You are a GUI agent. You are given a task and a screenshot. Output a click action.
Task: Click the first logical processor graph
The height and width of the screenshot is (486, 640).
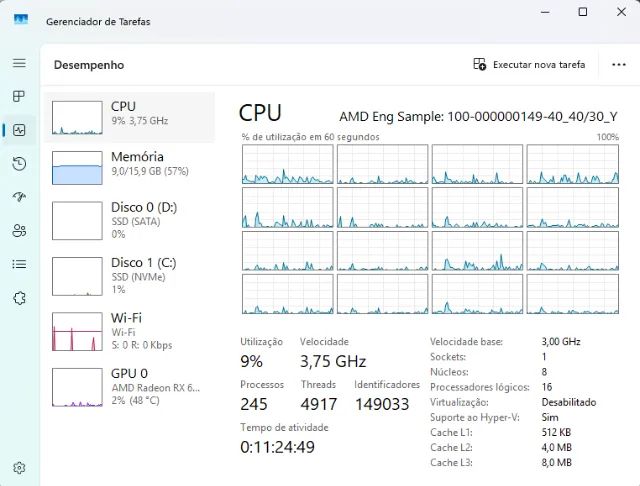[x=287, y=164]
